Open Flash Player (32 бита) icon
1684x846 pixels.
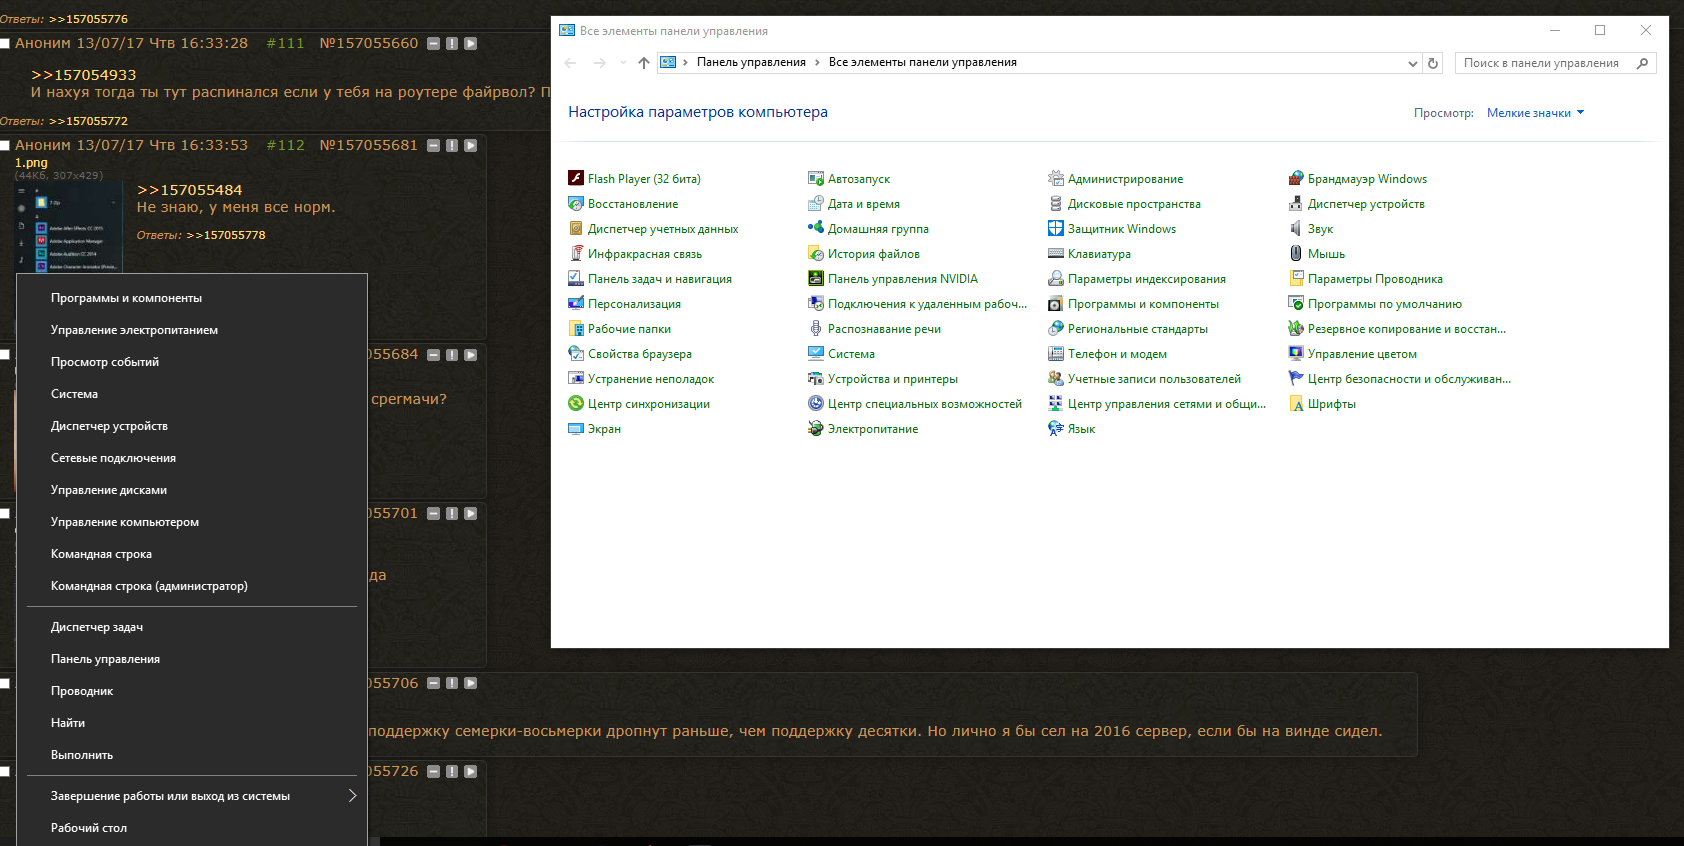pyautogui.click(x=576, y=179)
